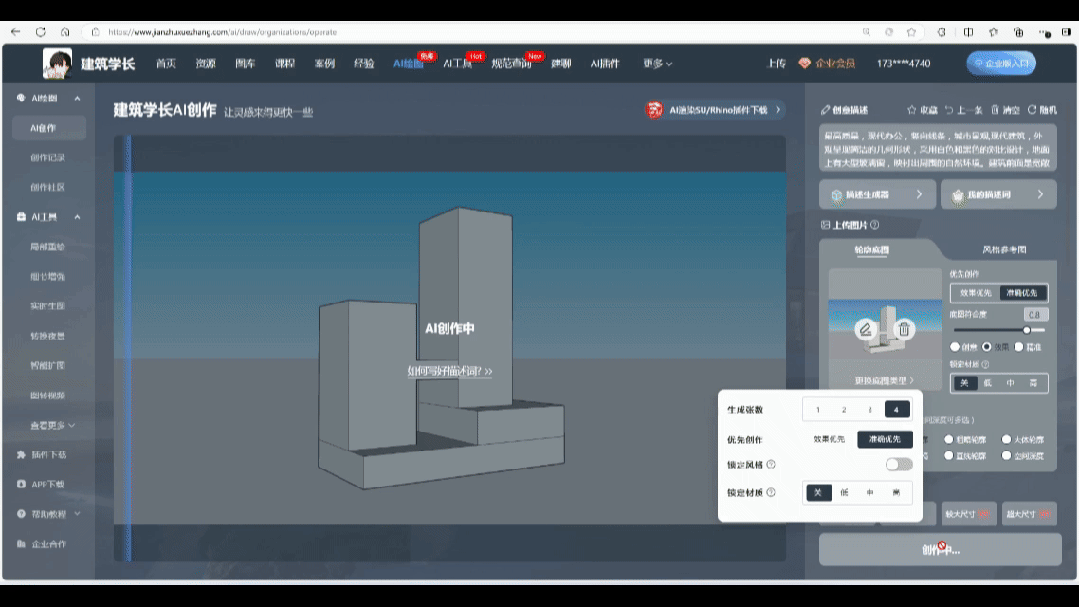The height and width of the screenshot is (607, 1079).
Task: Open the 如何写好描述词? link
Action: [450, 371]
